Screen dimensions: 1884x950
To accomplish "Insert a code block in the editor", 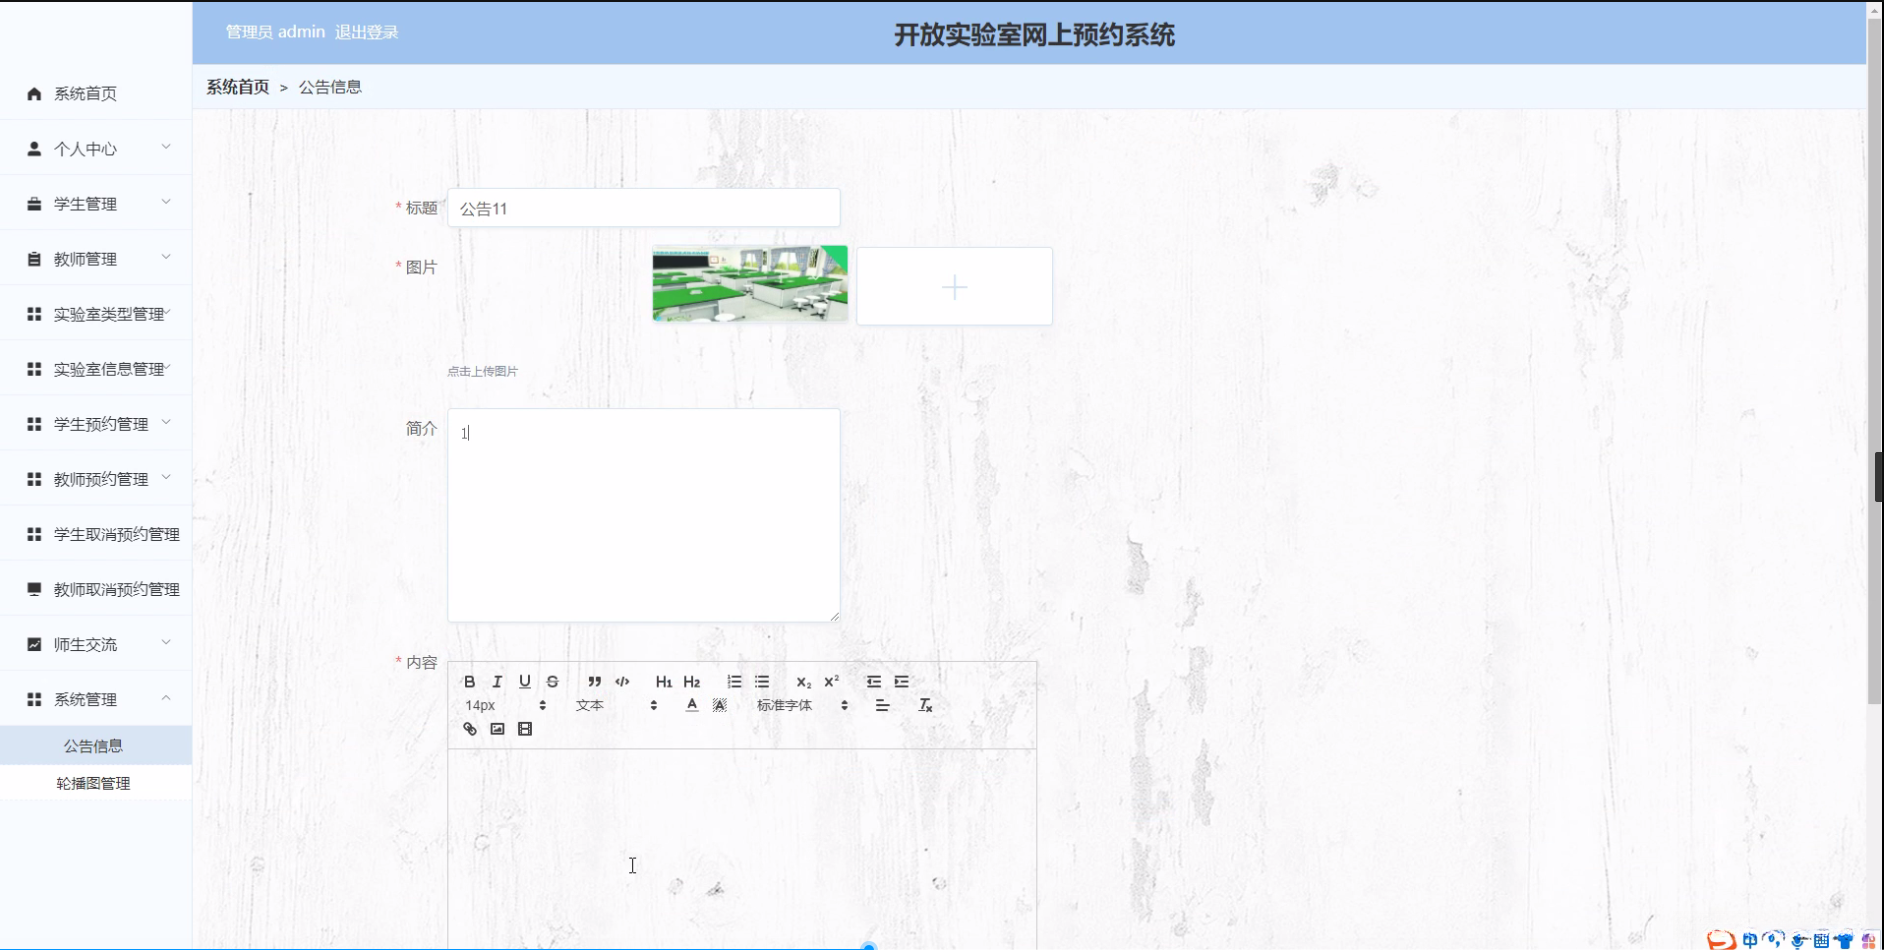I will (x=622, y=682).
